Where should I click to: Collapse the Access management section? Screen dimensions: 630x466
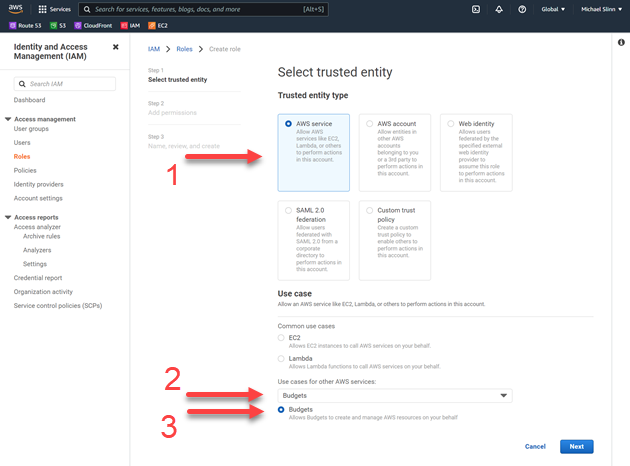coord(8,119)
